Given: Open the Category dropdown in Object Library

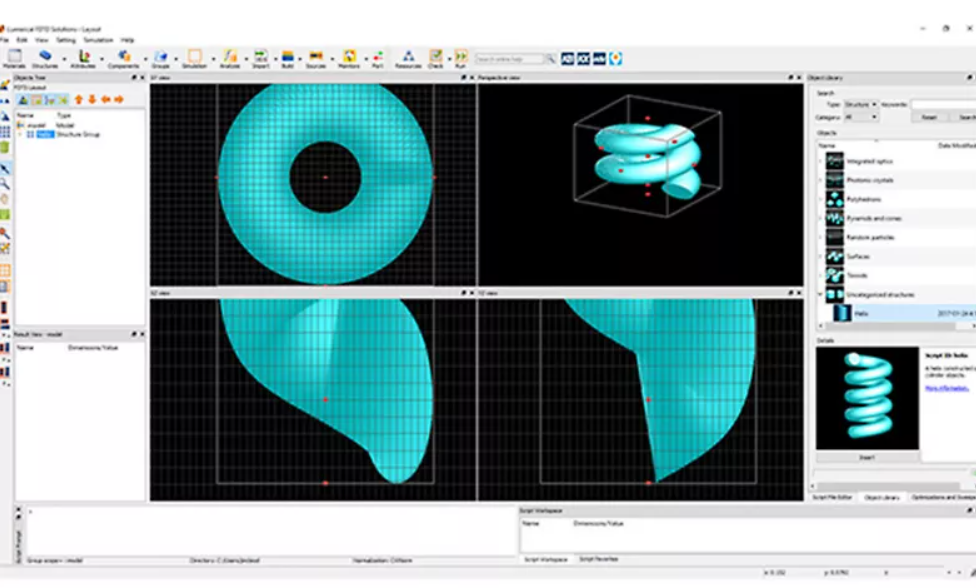Looking at the screenshot, I should [861, 117].
